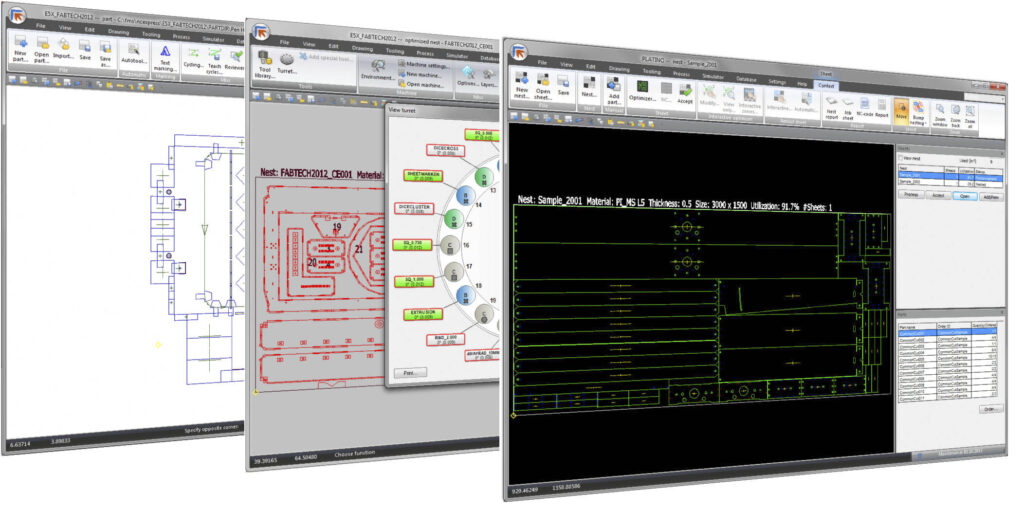Click the Zoom back tool
The image size is (1024, 510).
pos(955,116)
